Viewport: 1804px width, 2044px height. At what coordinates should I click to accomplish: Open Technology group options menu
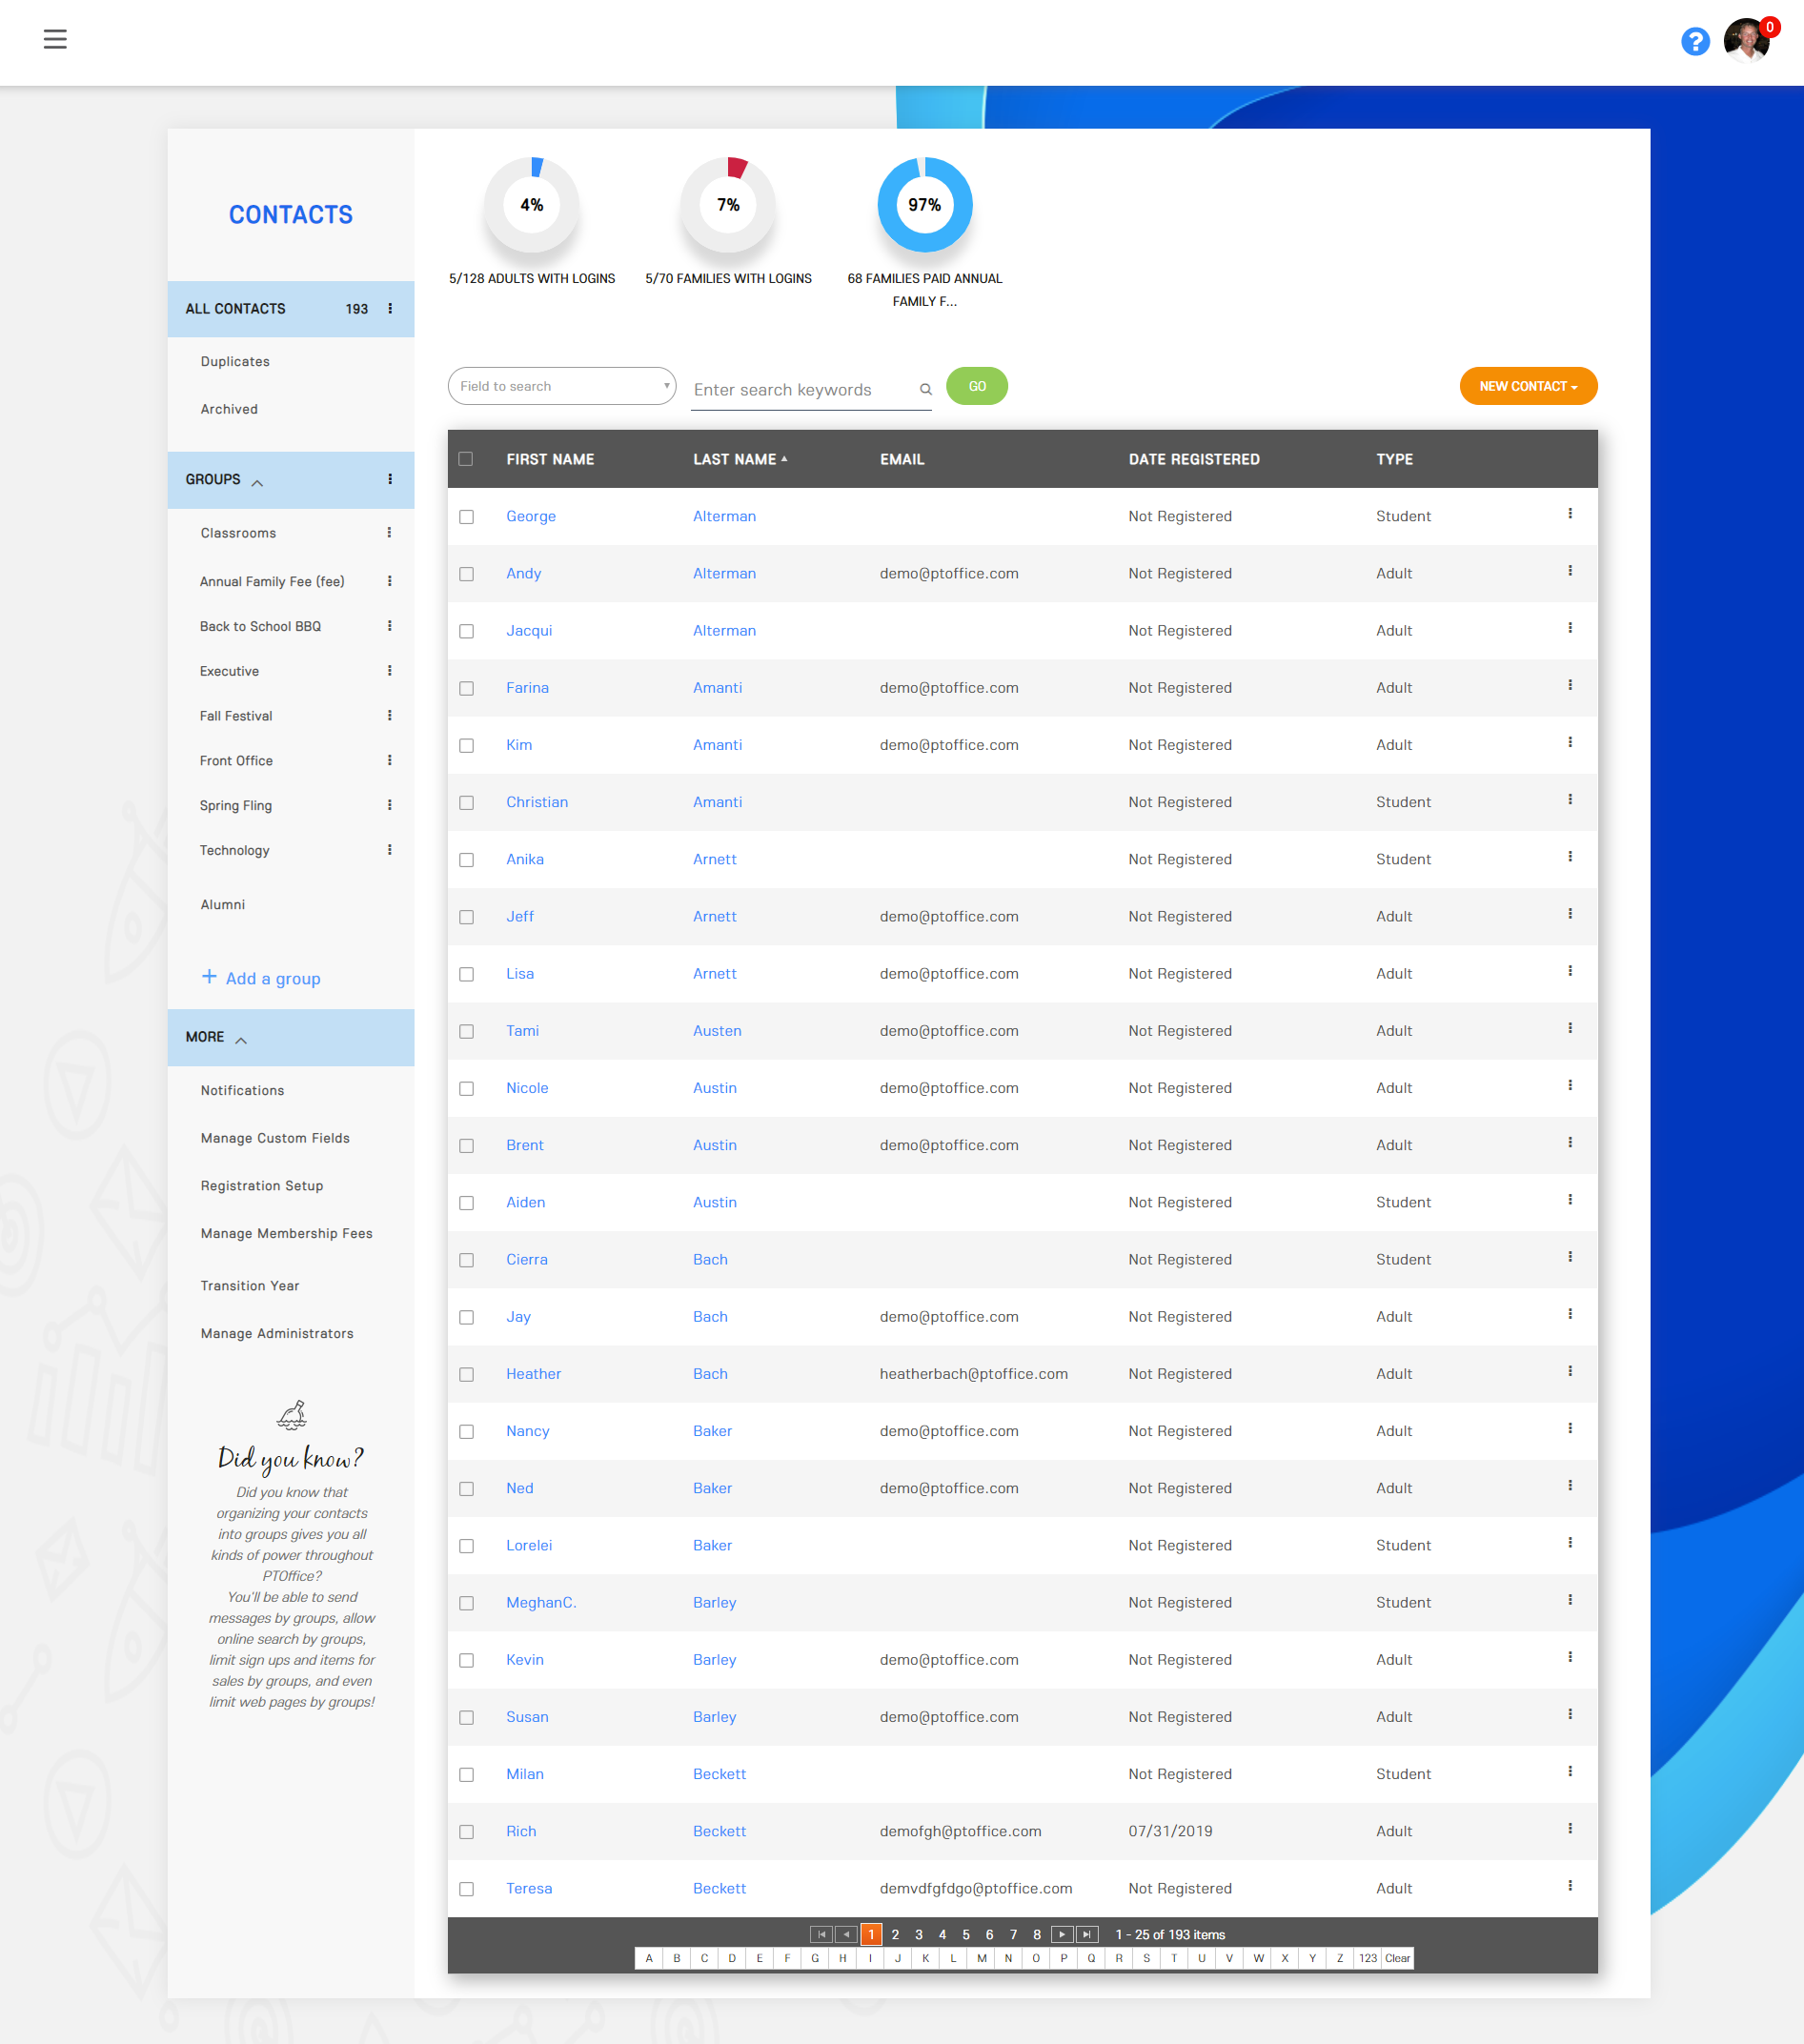pos(390,850)
